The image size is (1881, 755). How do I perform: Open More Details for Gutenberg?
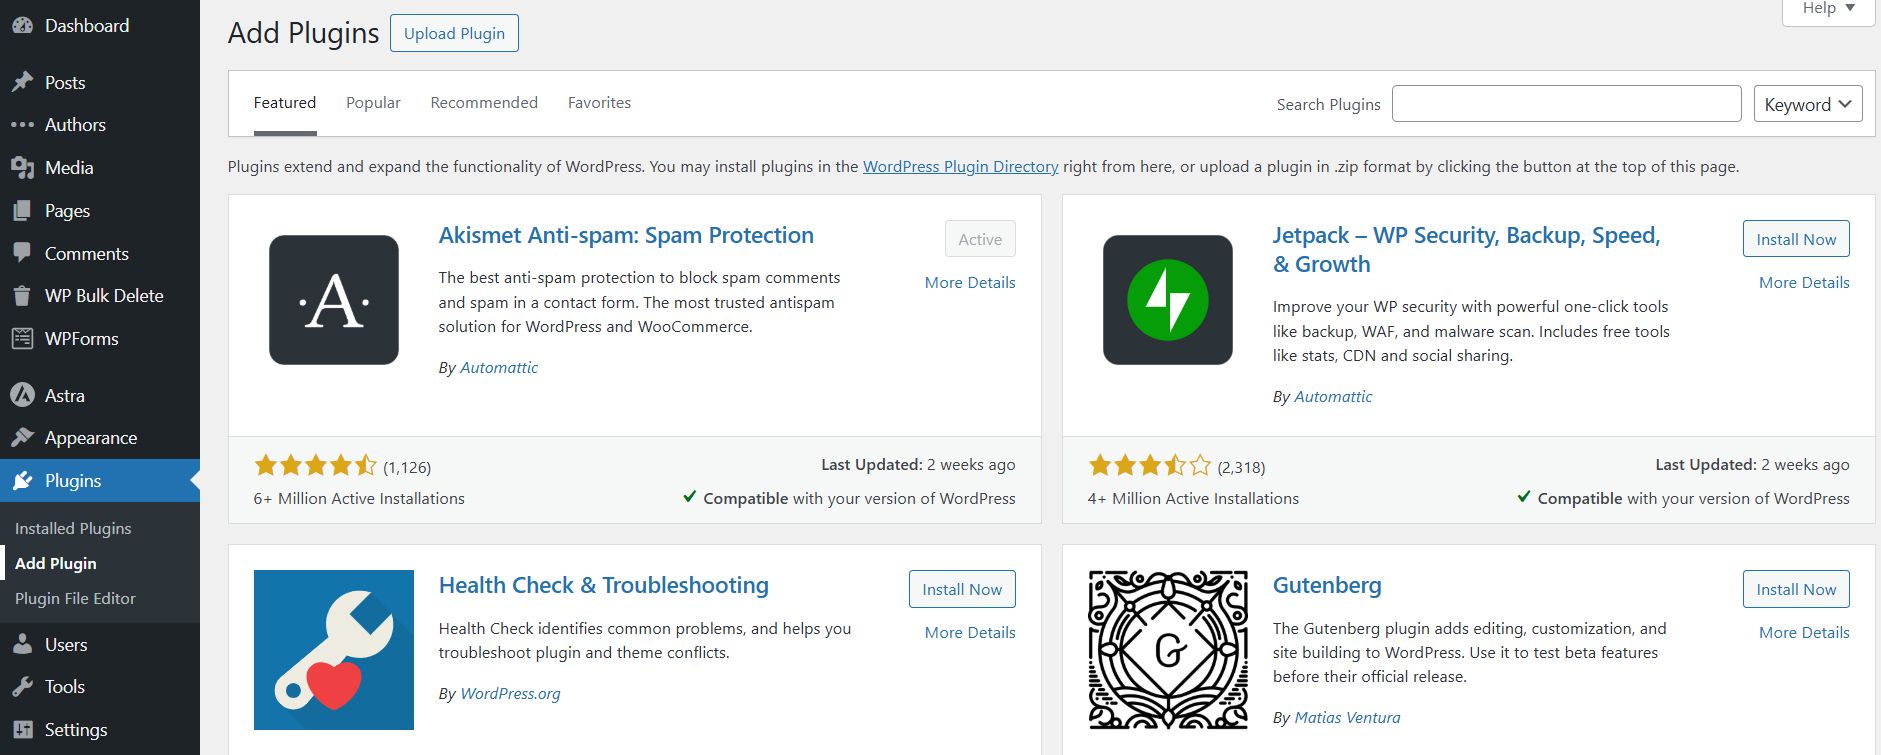point(1804,633)
